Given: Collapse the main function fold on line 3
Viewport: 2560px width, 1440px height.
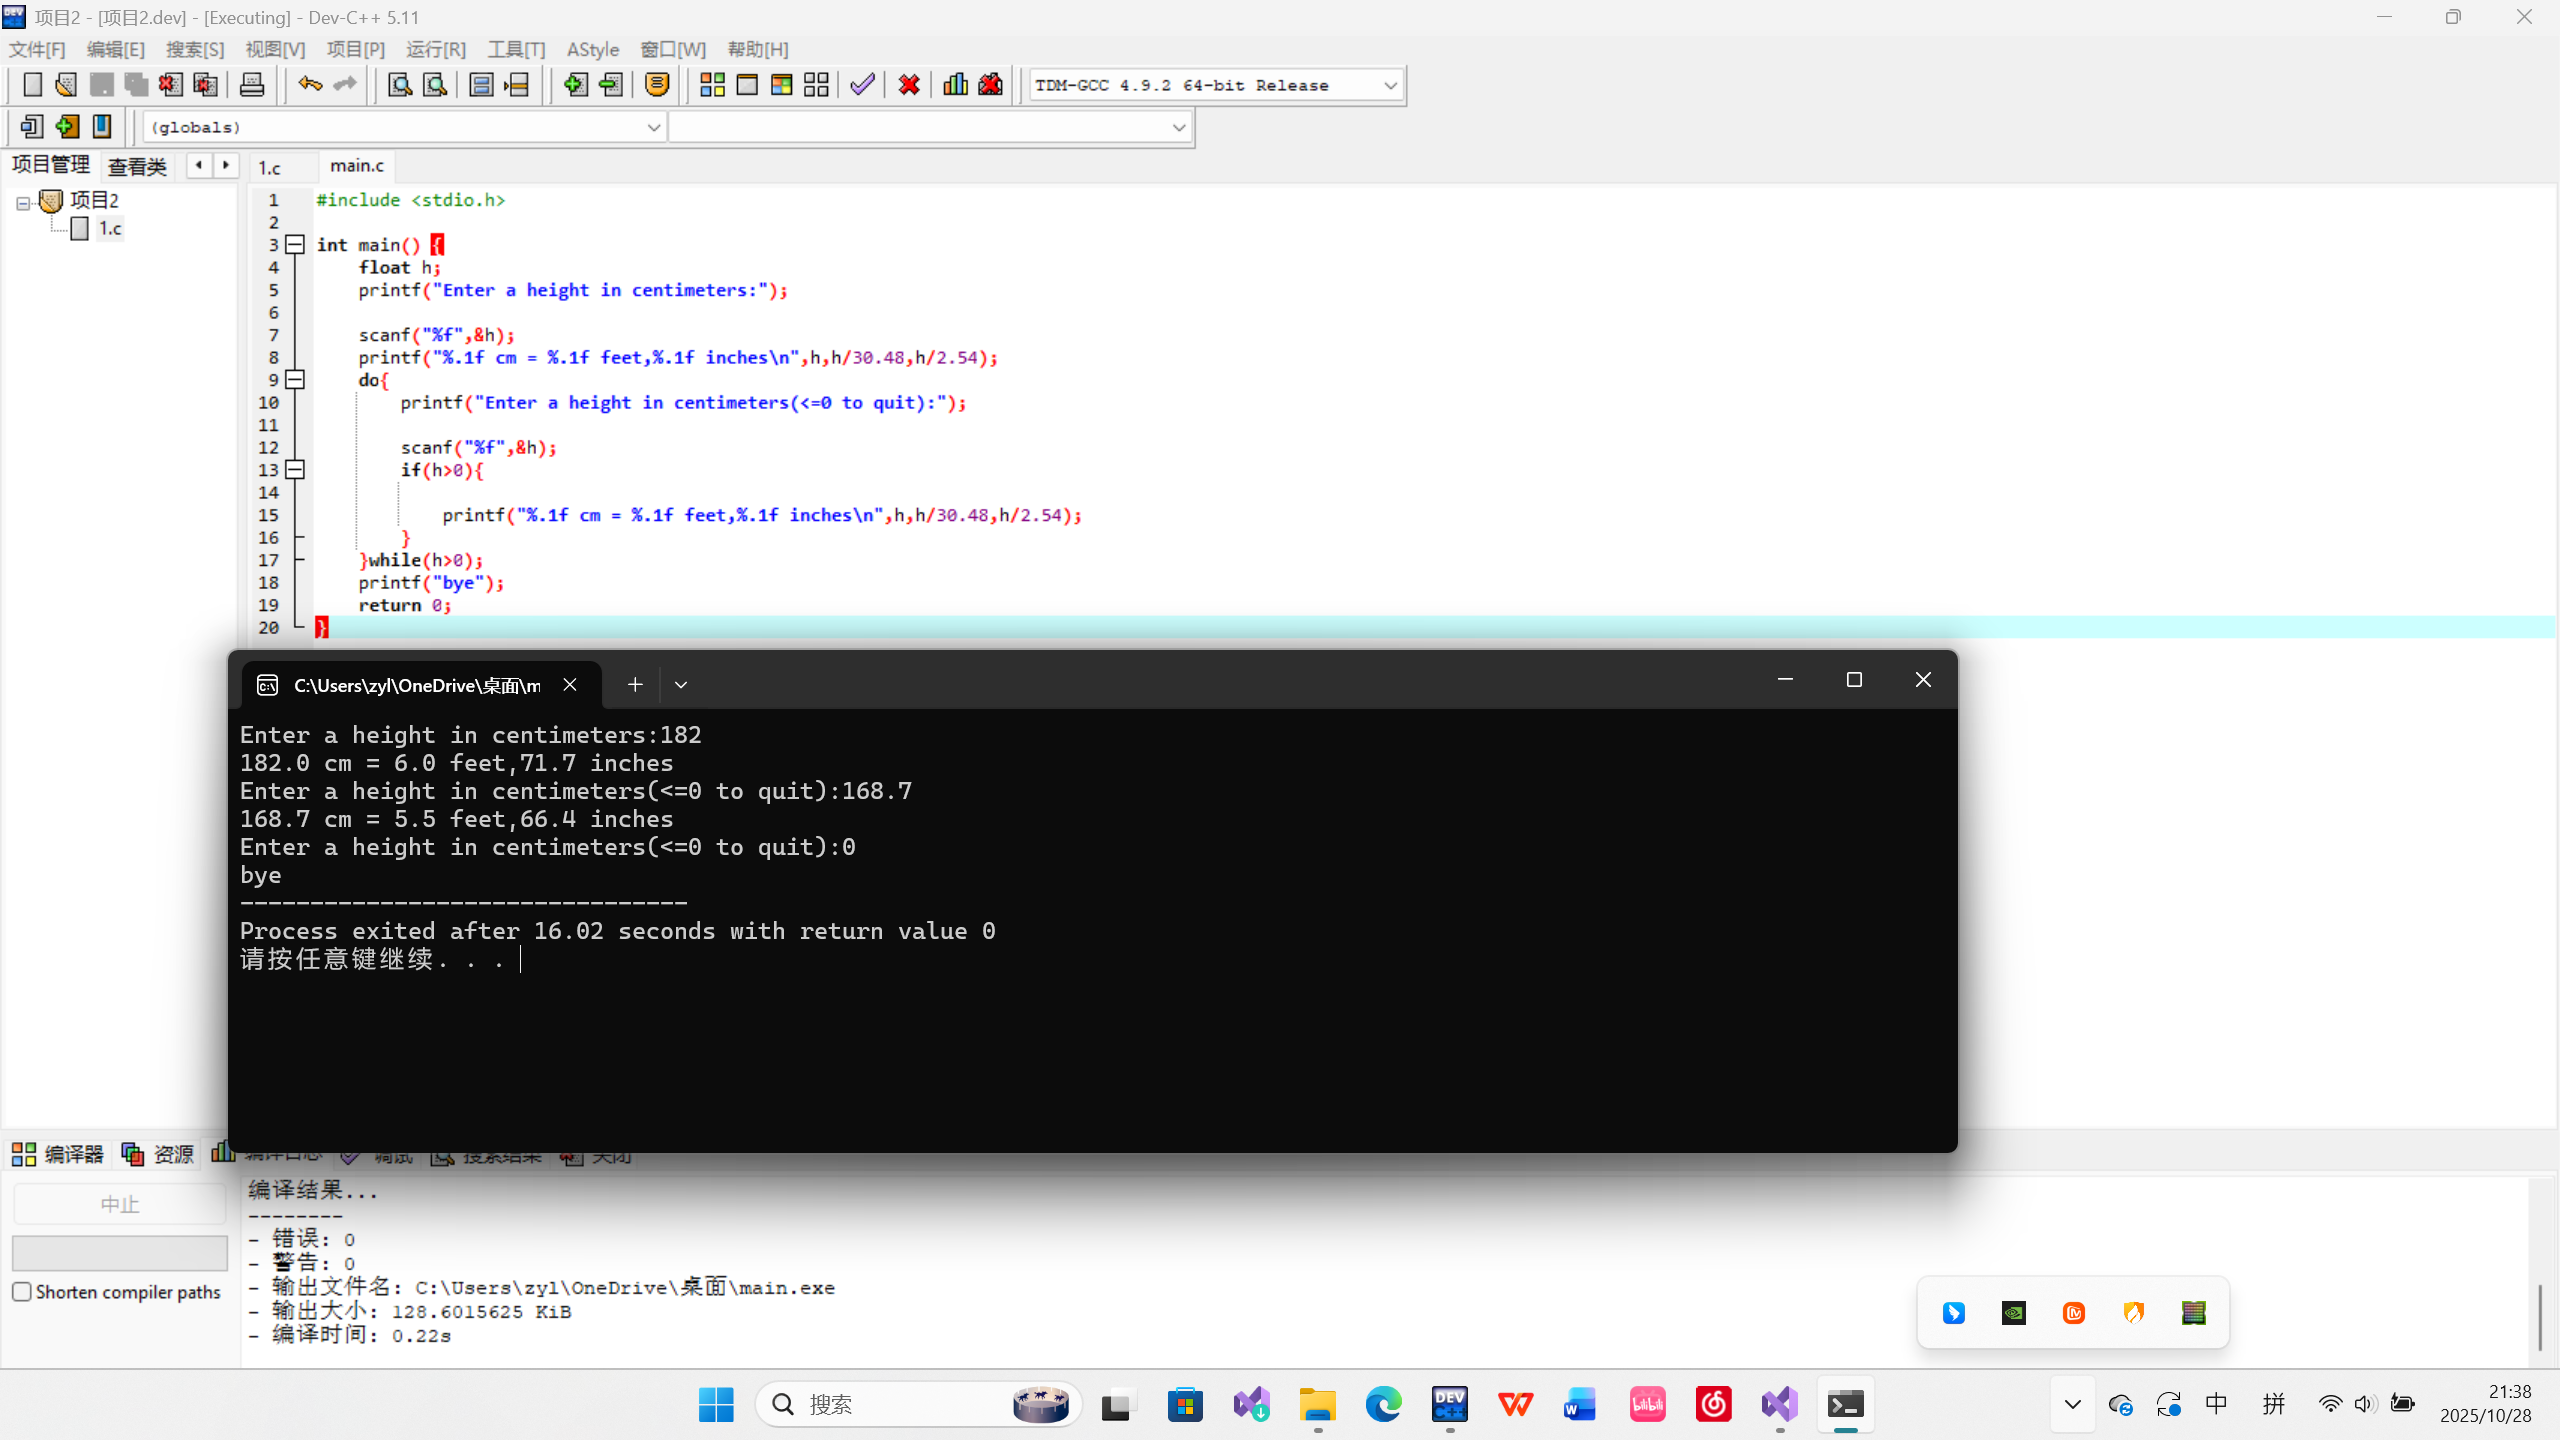Looking at the screenshot, I should pos(295,244).
